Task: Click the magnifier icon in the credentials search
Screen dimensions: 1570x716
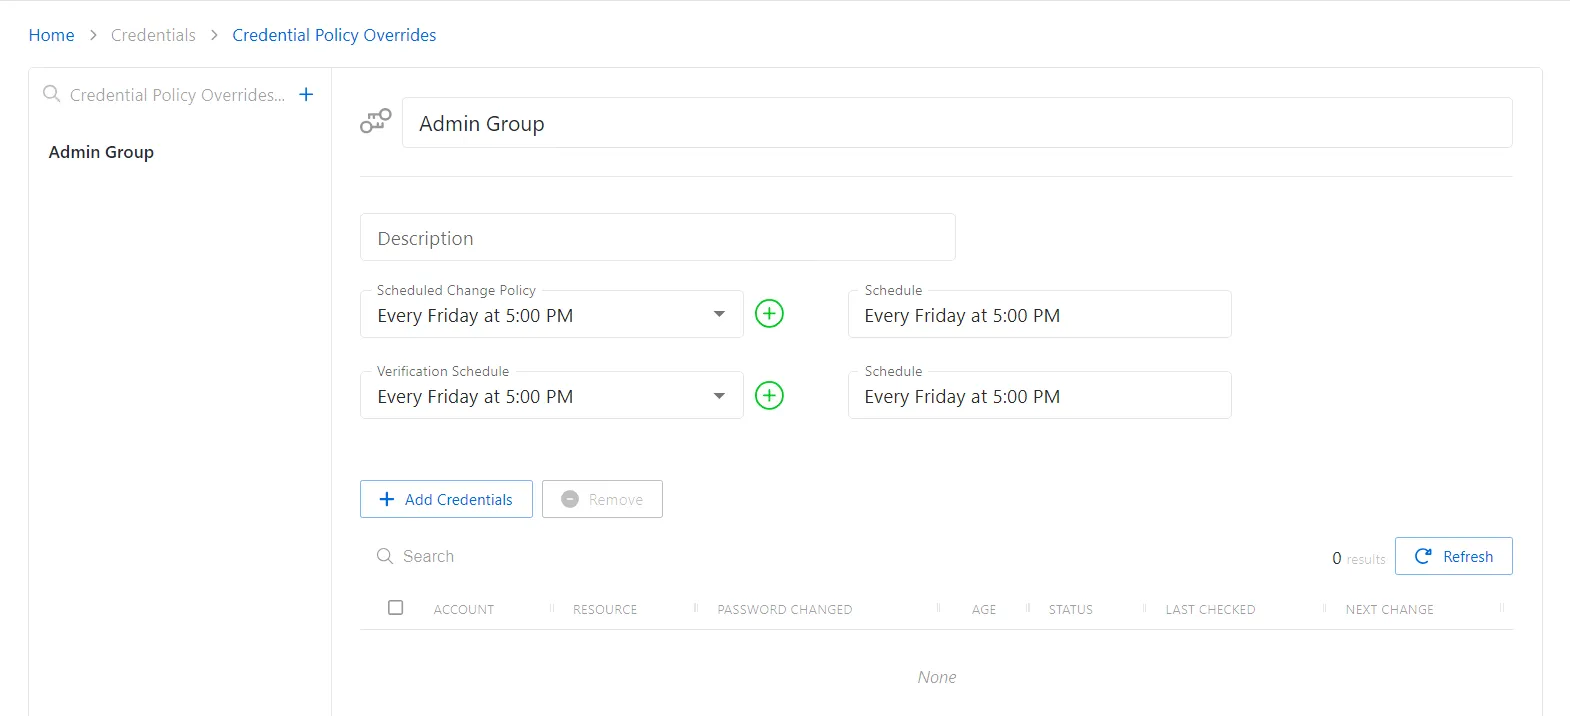Action: pos(385,556)
